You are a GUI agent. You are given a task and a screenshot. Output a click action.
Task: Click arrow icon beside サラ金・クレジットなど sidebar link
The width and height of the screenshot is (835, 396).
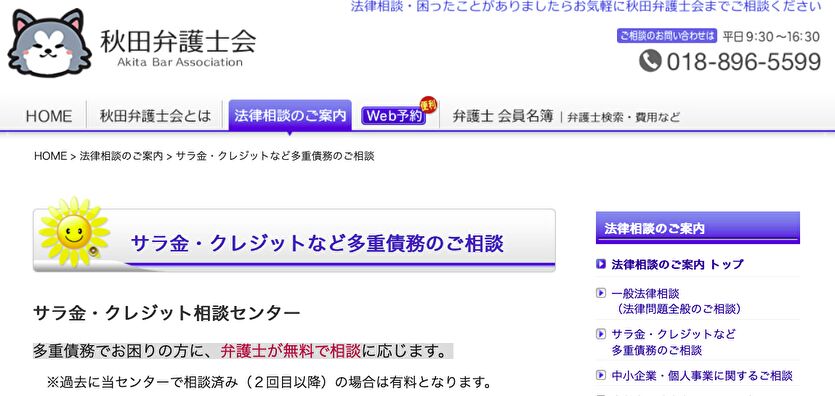601,334
